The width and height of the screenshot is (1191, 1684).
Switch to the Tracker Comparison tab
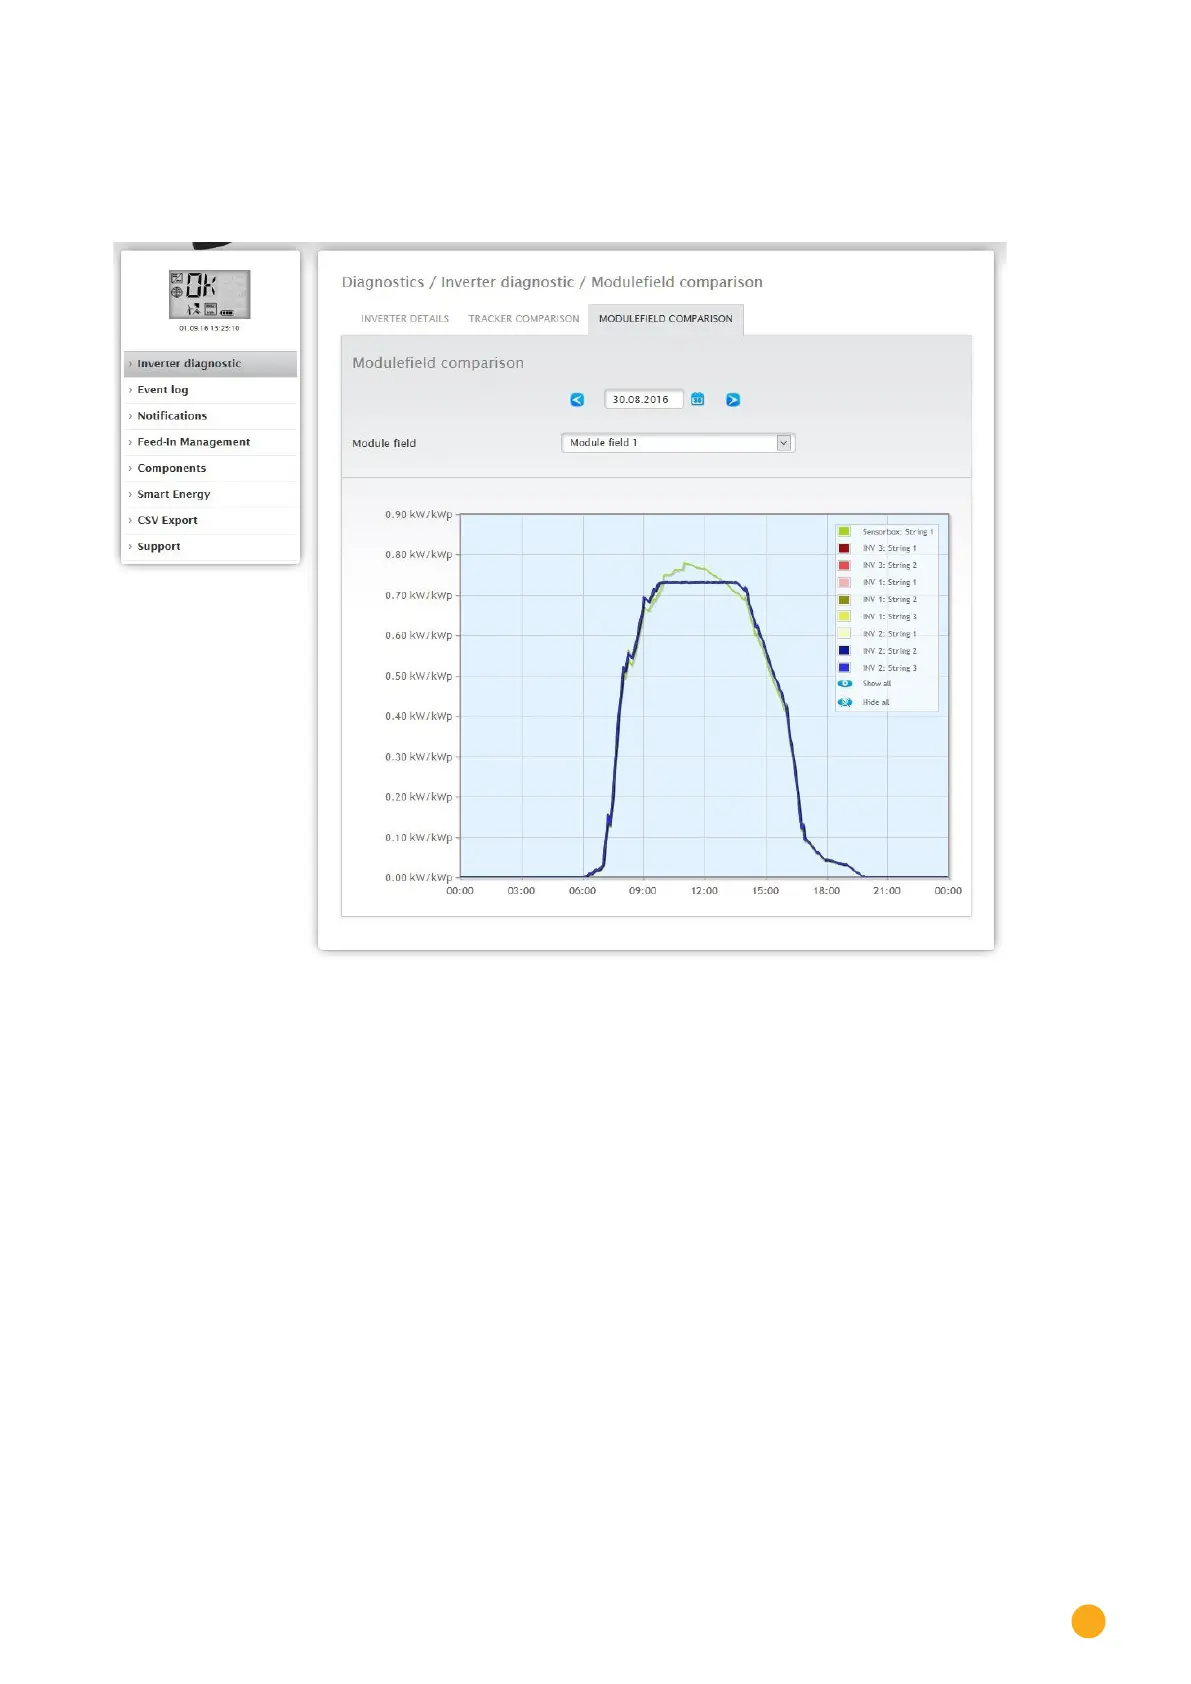click(524, 319)
